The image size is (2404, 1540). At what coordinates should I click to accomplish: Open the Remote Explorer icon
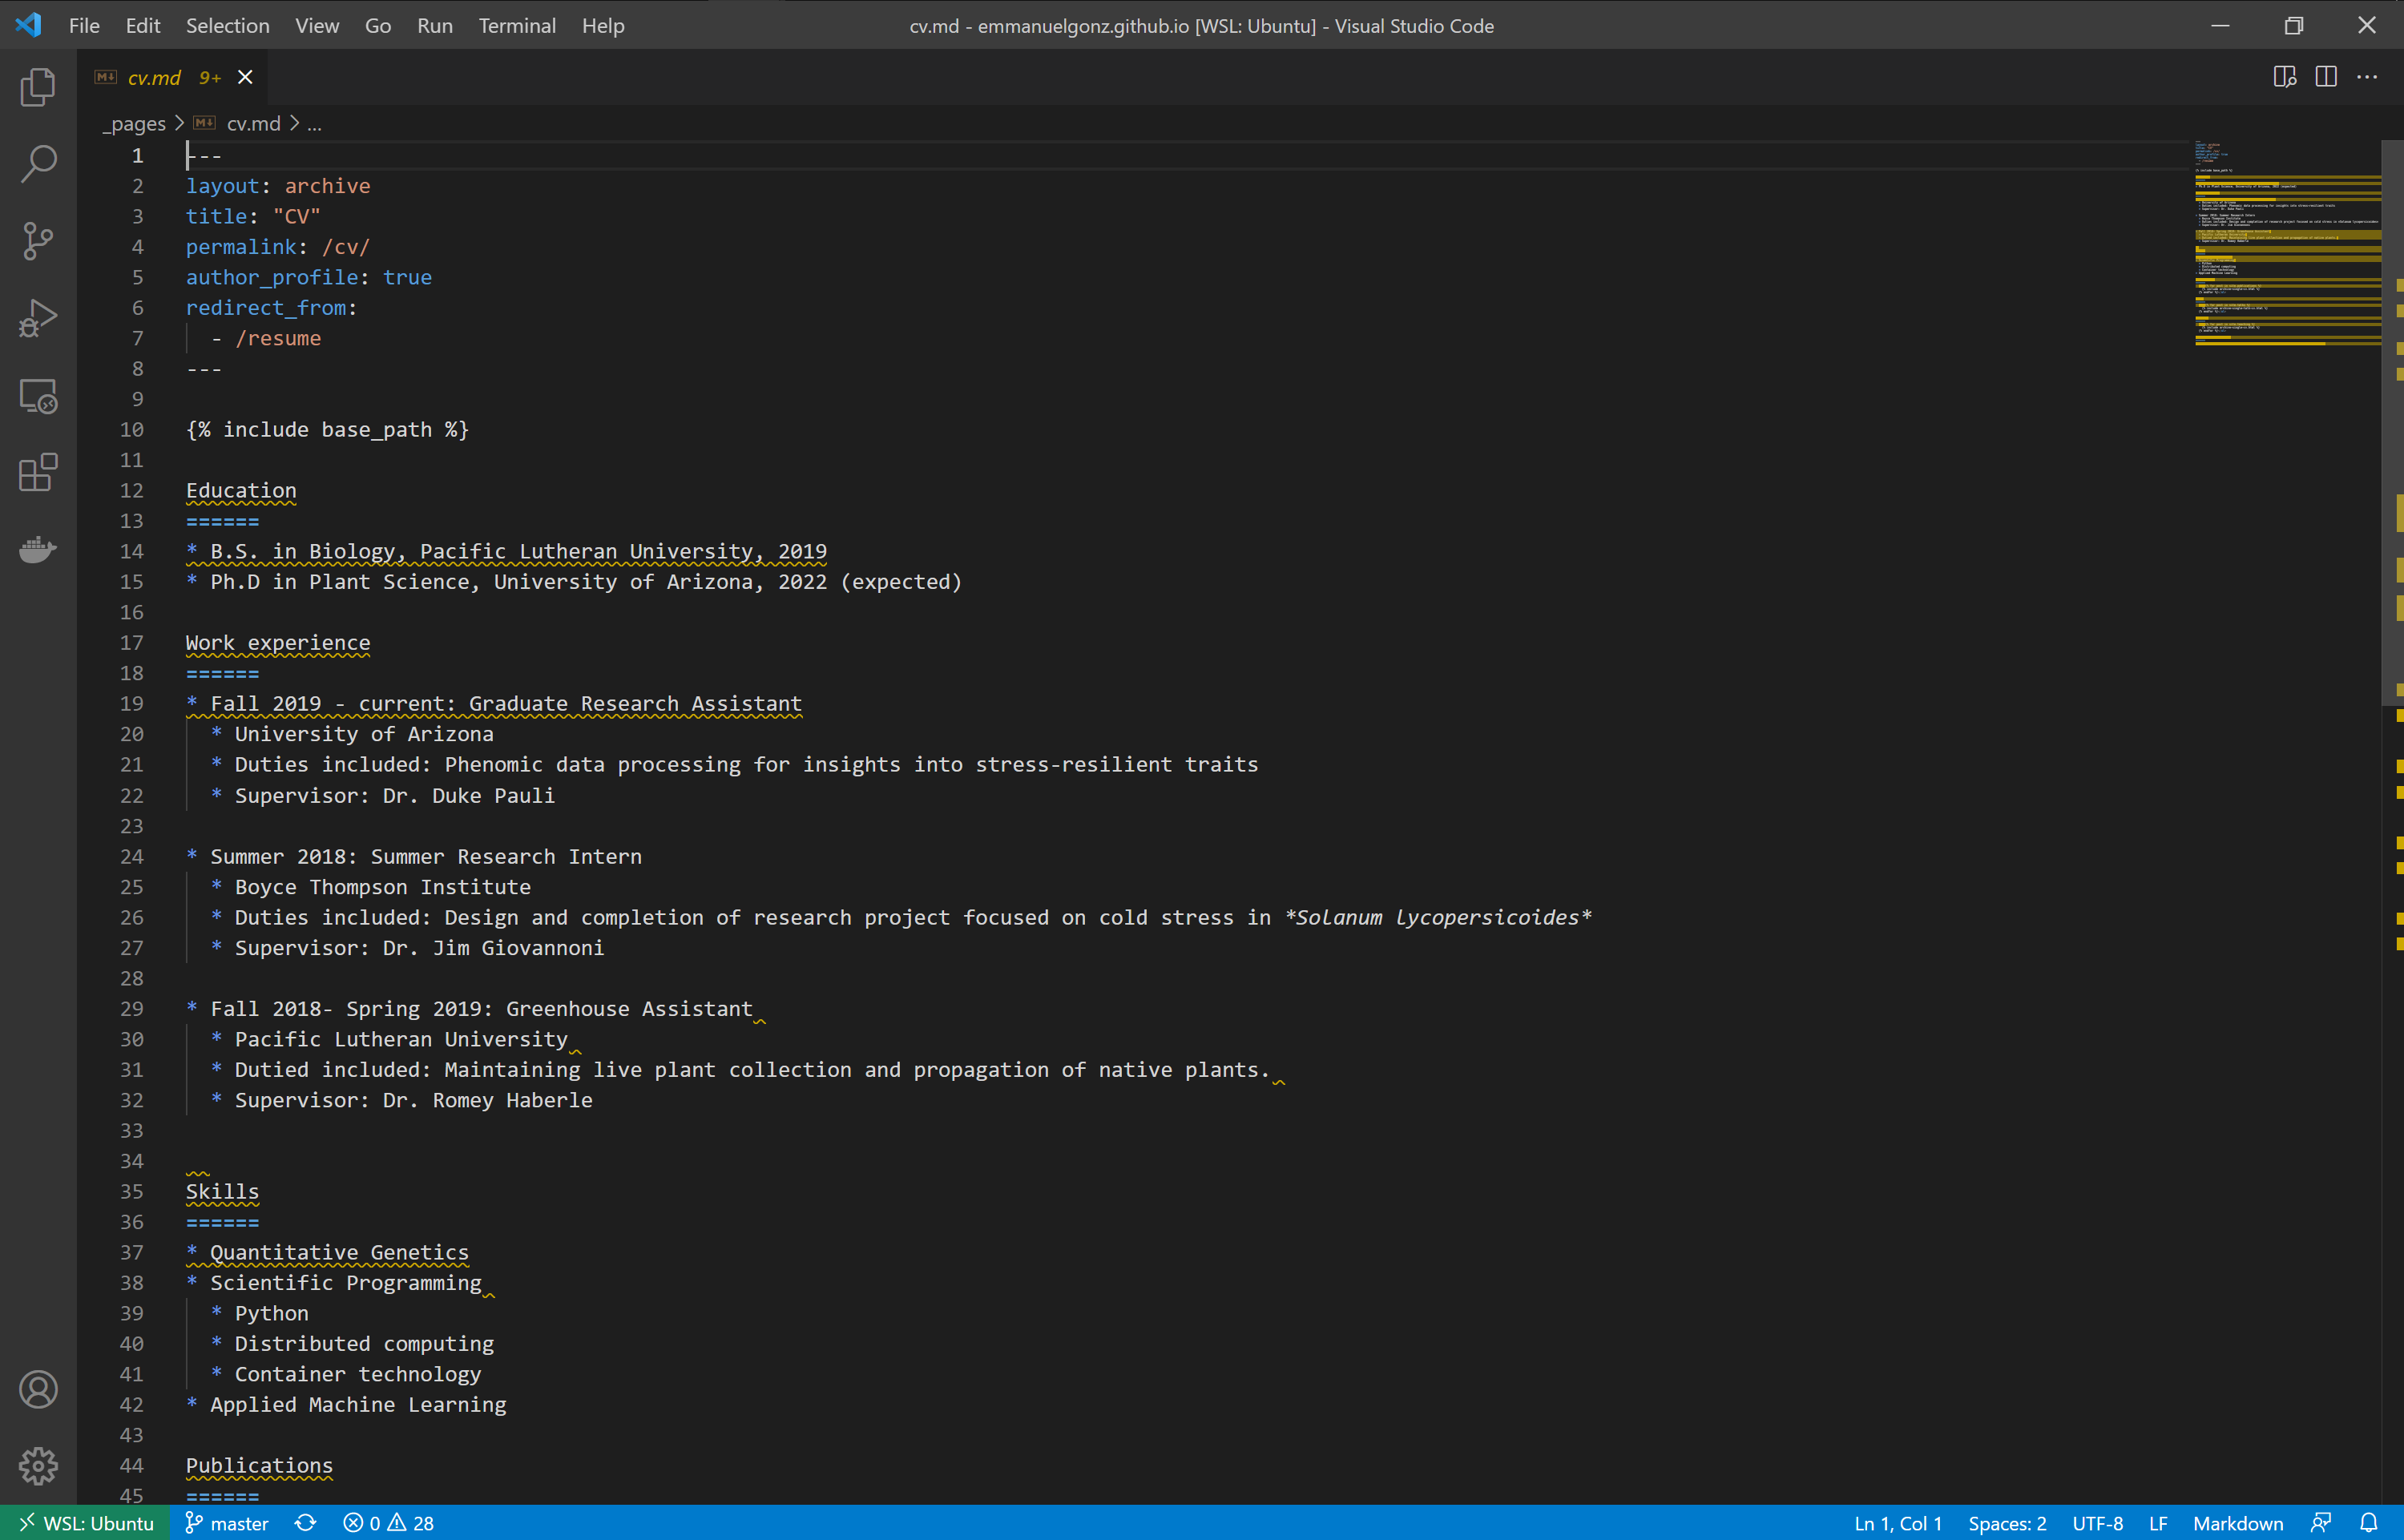(38, 396)
